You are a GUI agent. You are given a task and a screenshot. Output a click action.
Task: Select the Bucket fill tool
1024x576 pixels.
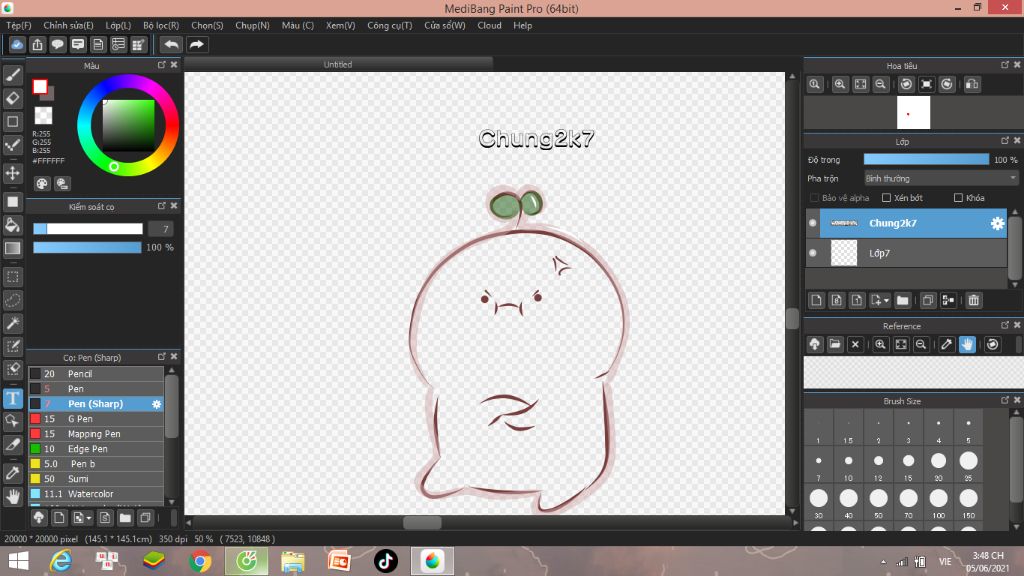12,225
